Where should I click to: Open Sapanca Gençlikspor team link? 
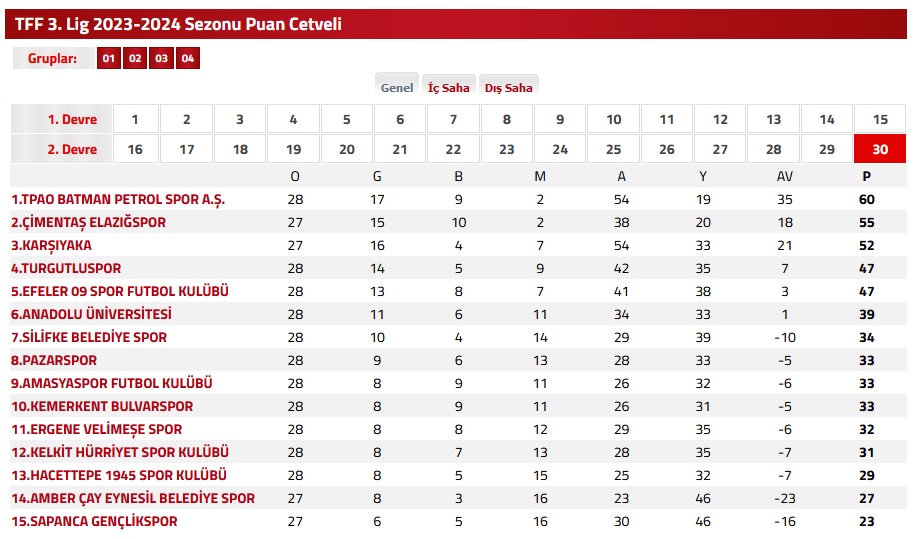coord(94,521)
